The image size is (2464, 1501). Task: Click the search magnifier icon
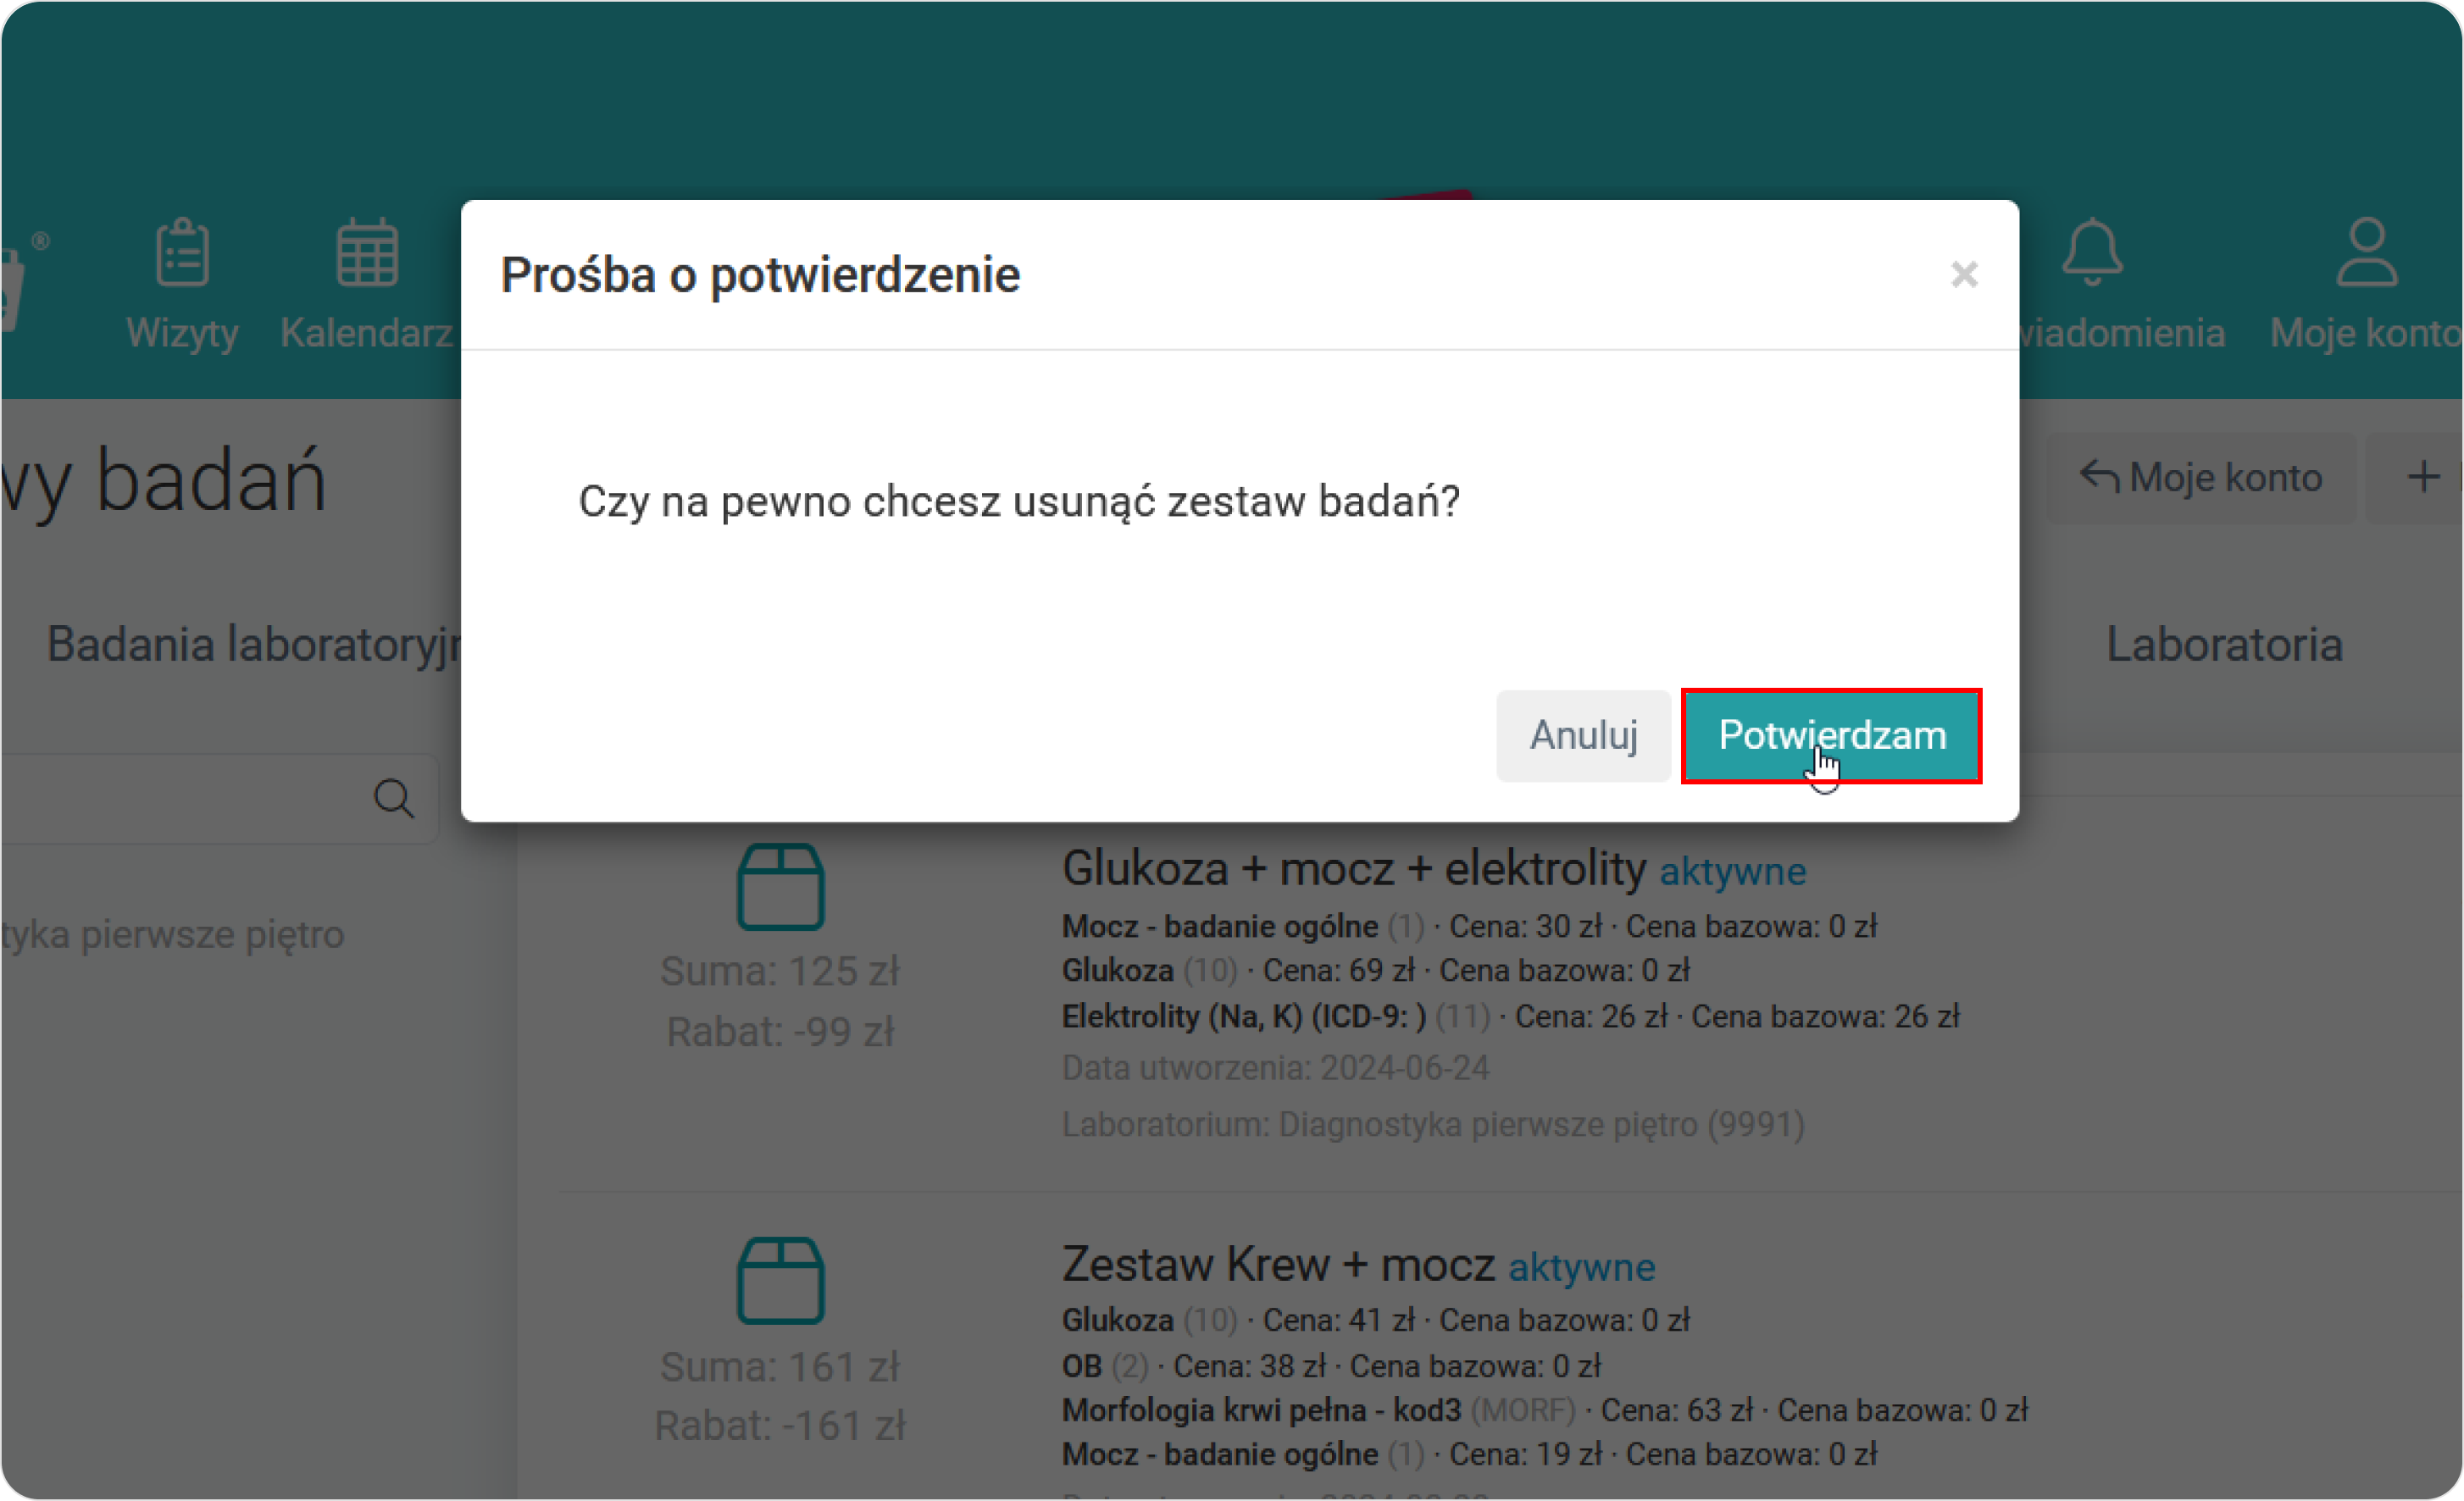[x=394, y=798]
